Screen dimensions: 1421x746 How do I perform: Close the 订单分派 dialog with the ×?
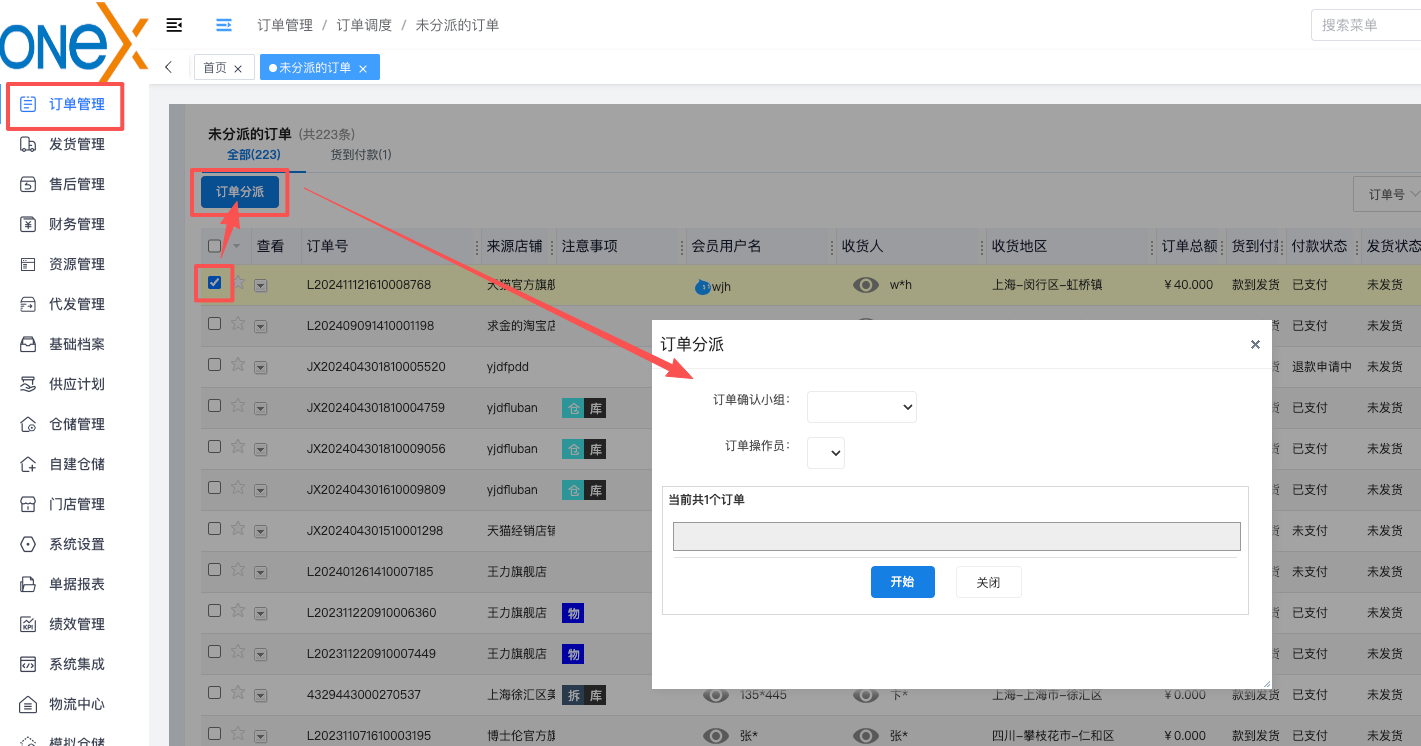(x=1256, y=344)
